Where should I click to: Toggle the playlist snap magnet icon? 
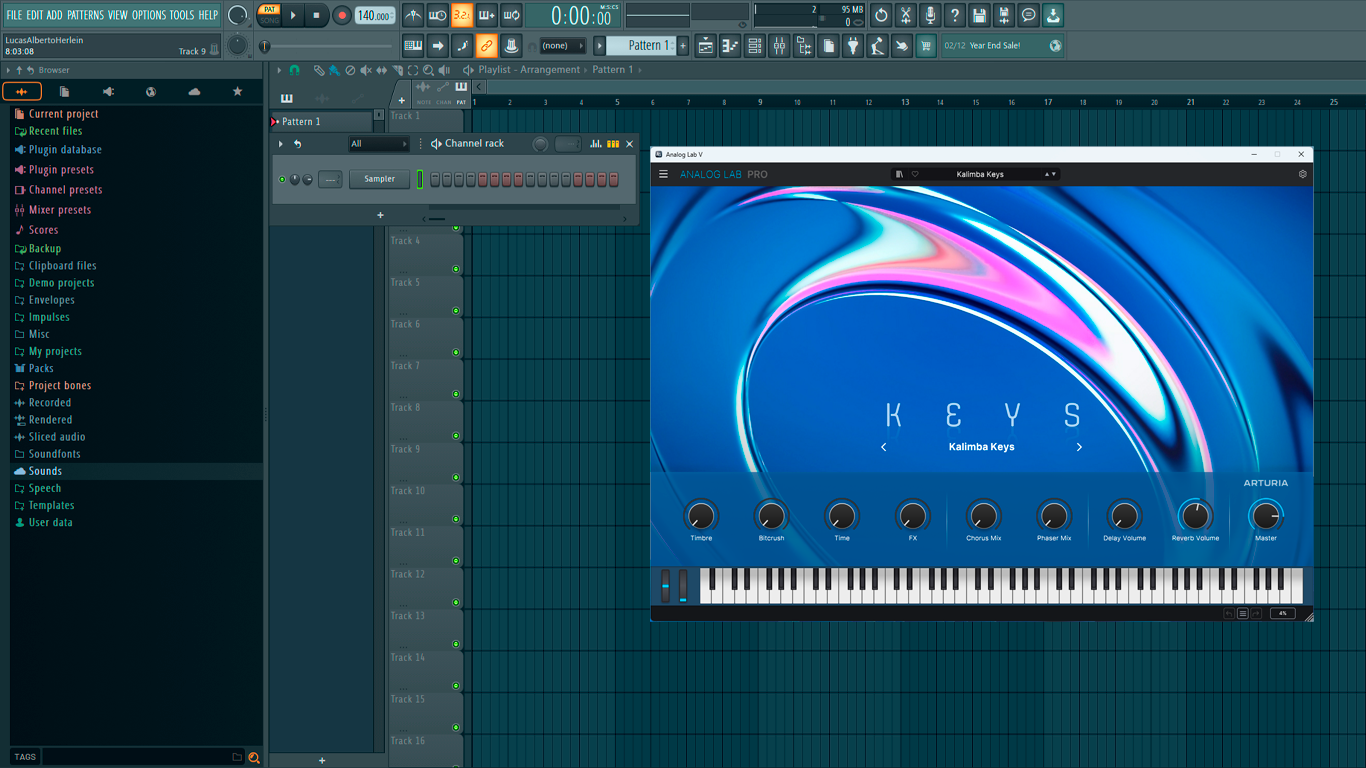pyautogui.click(x=294, y=70)
